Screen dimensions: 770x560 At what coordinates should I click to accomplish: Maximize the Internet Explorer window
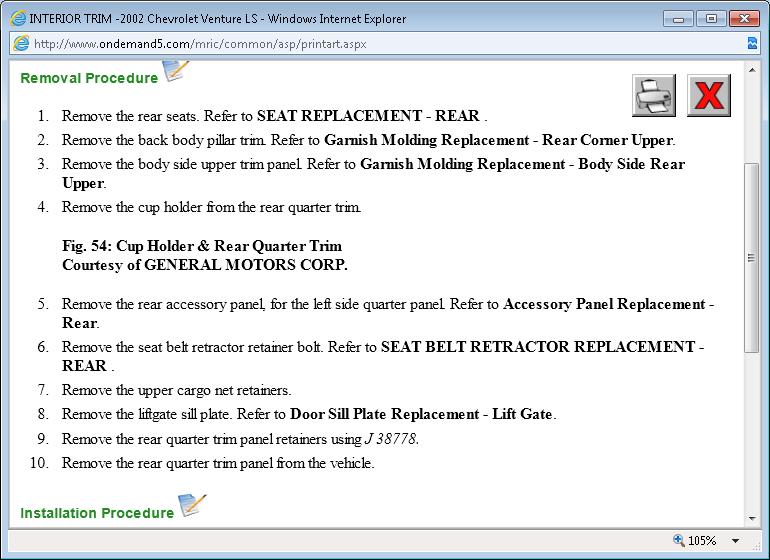[711, 19]
